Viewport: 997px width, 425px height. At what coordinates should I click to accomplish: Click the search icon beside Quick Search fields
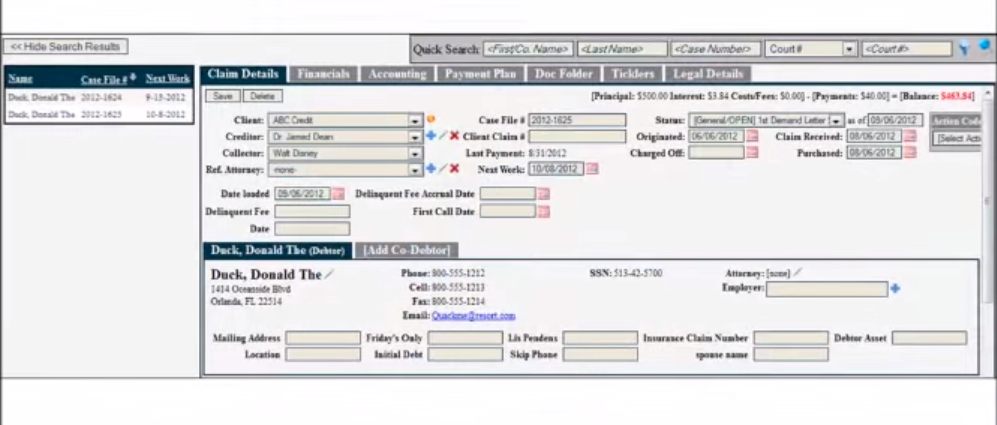[965, 47]
